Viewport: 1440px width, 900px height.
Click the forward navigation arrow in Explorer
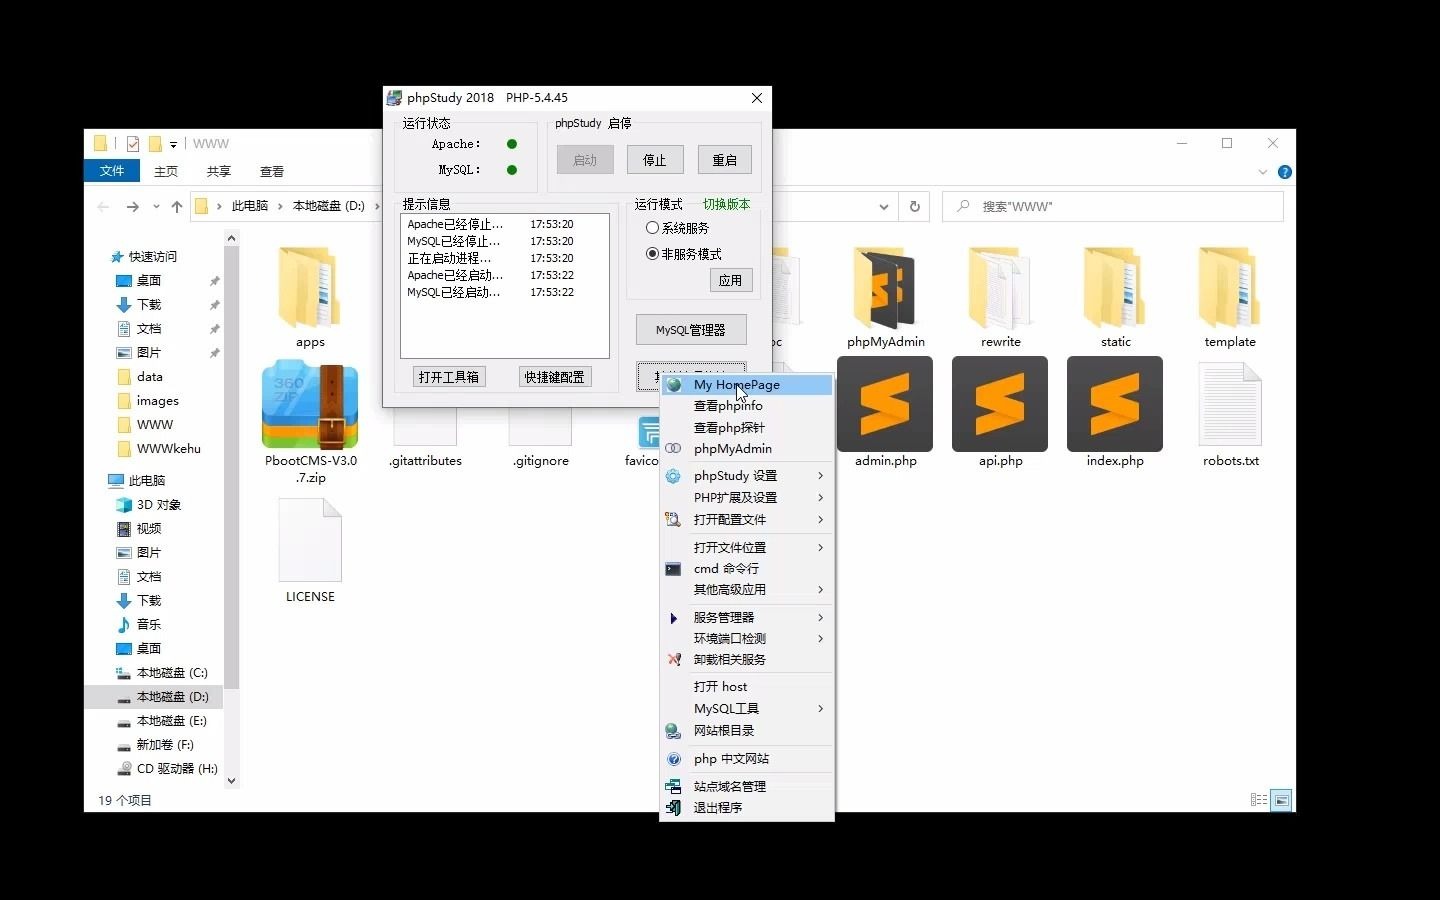(x=132, y=206)
